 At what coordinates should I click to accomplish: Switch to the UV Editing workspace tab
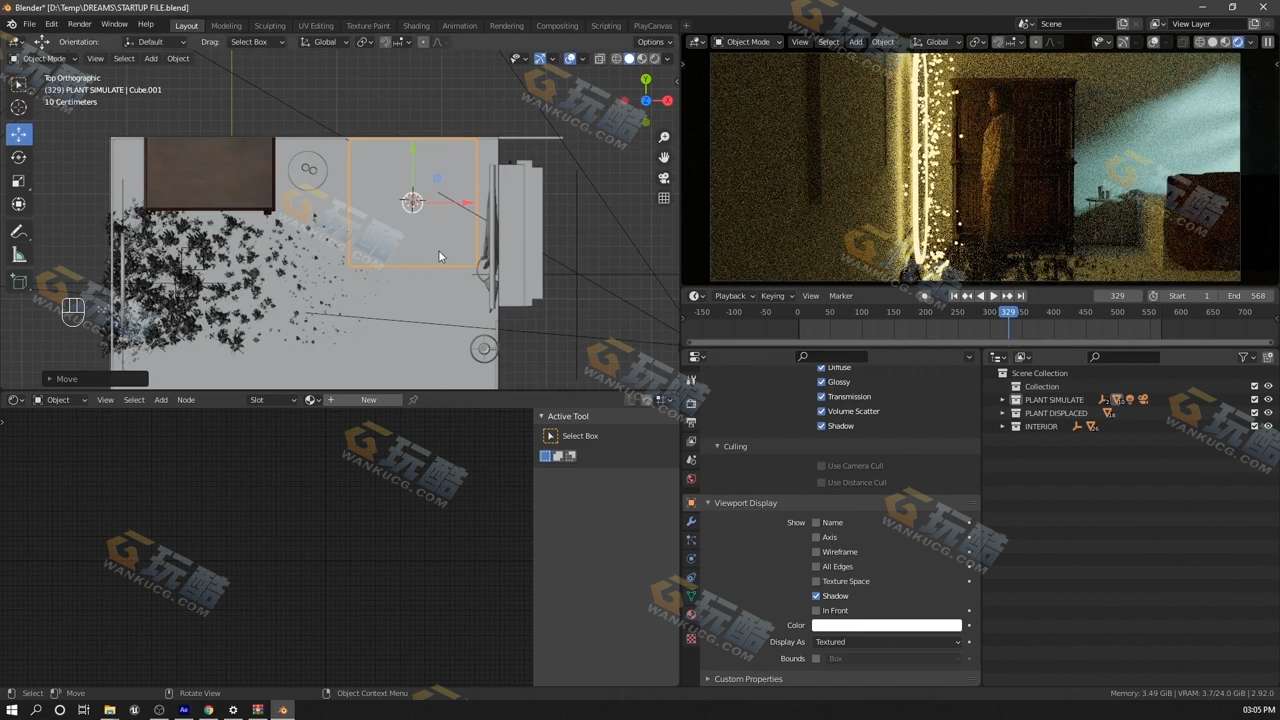pos(316,25)
